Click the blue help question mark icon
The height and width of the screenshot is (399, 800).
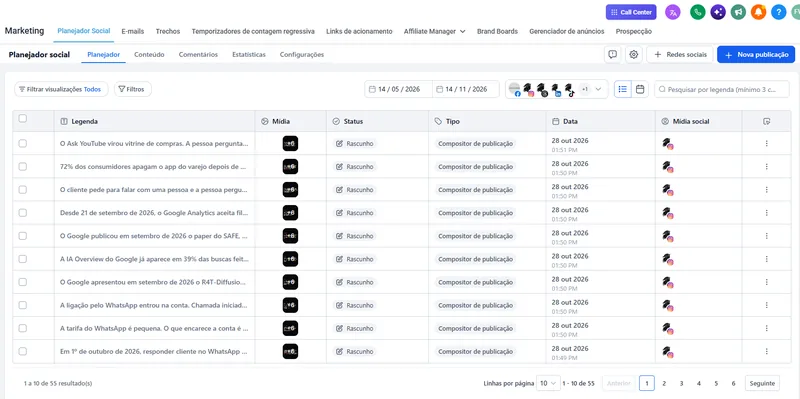coord(778,12)
